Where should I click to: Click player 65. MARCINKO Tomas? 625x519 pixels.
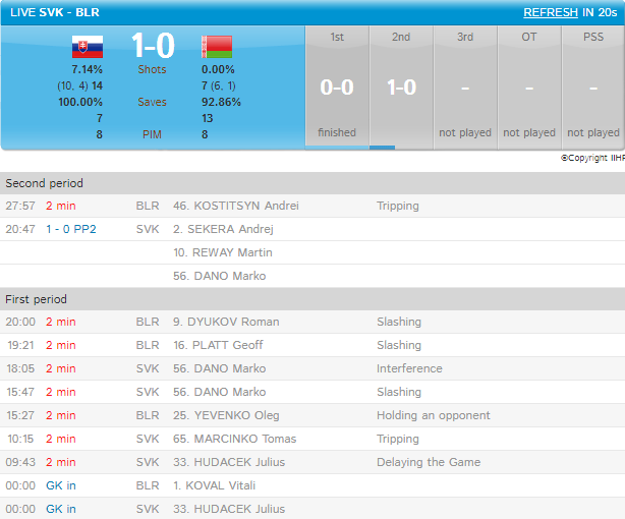coord(235,438)
